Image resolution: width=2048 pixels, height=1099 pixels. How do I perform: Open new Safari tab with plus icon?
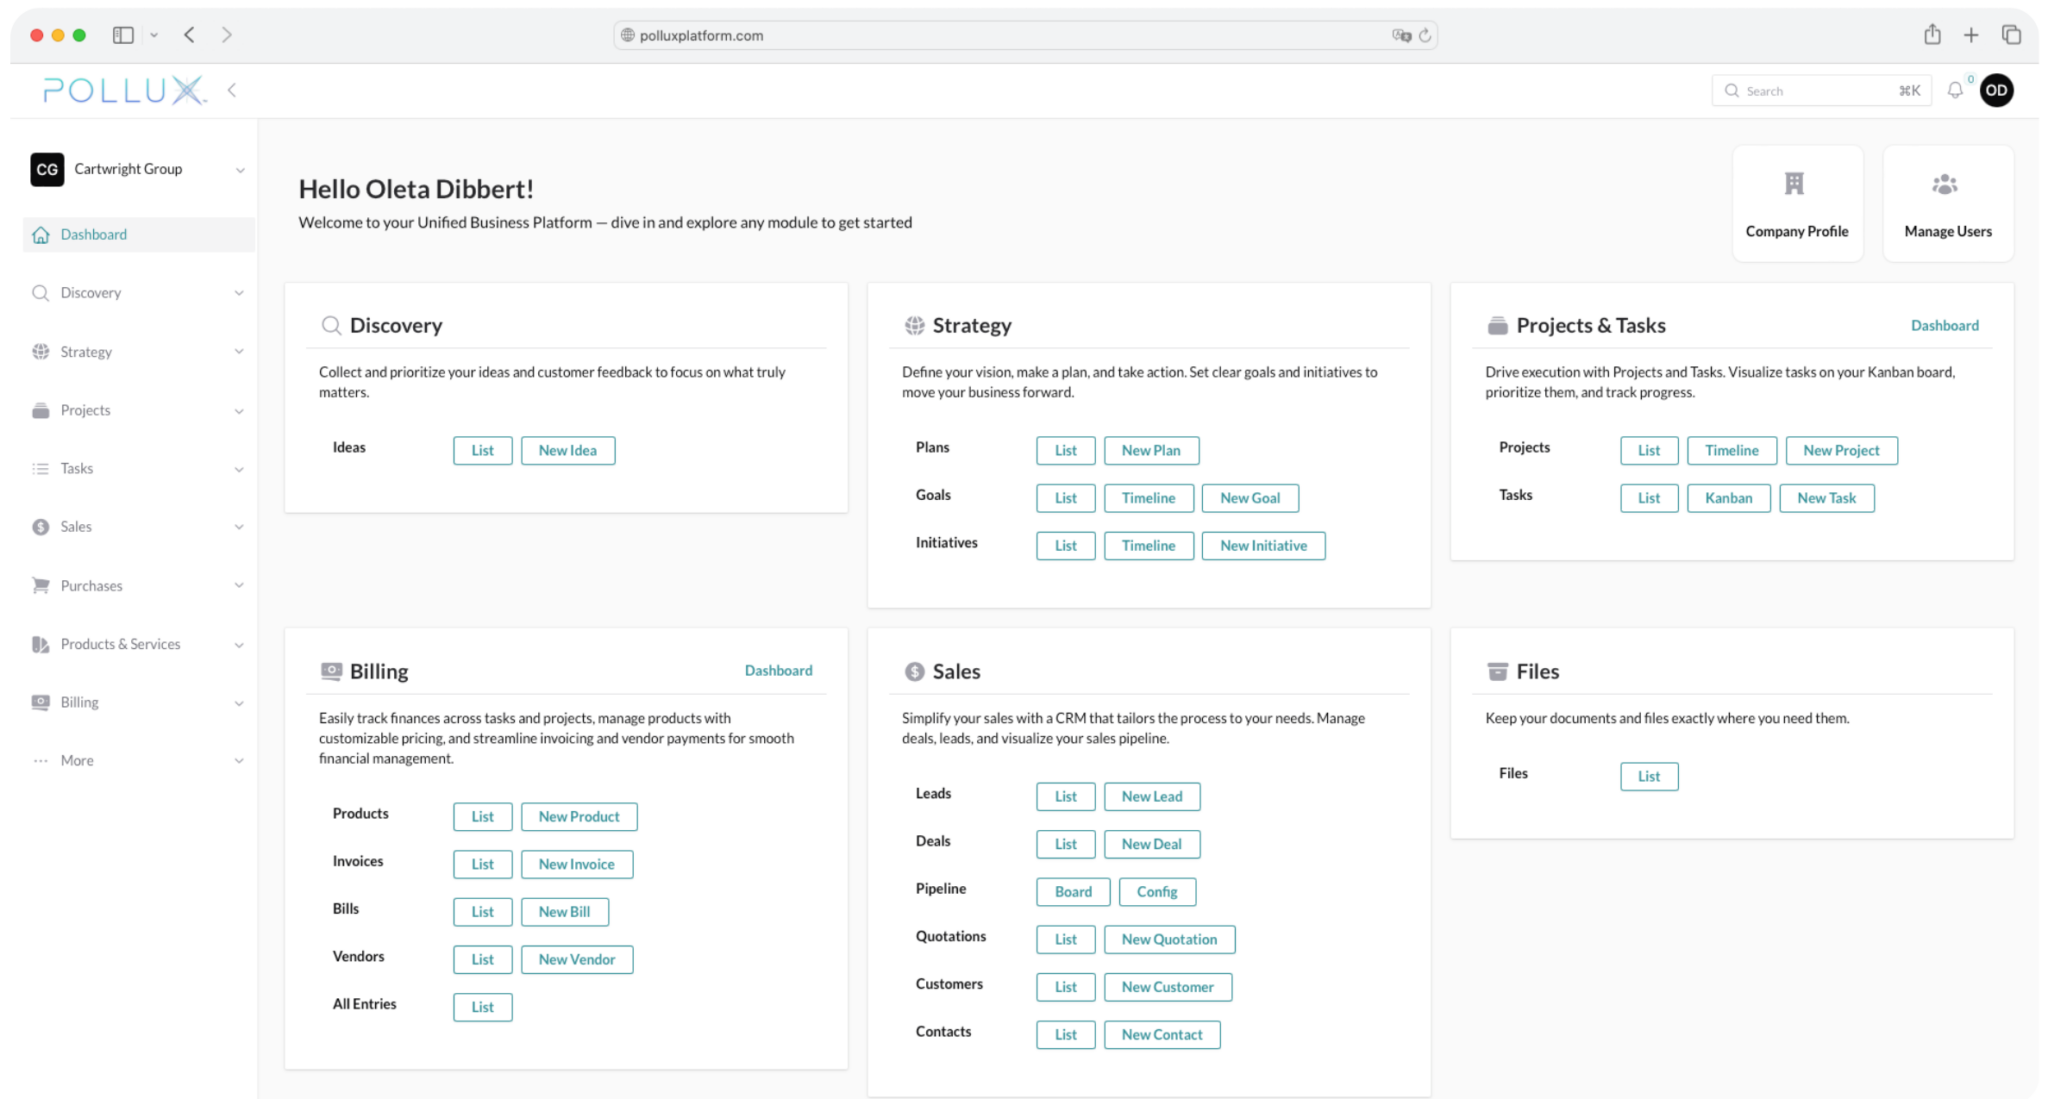point(1971,35)
